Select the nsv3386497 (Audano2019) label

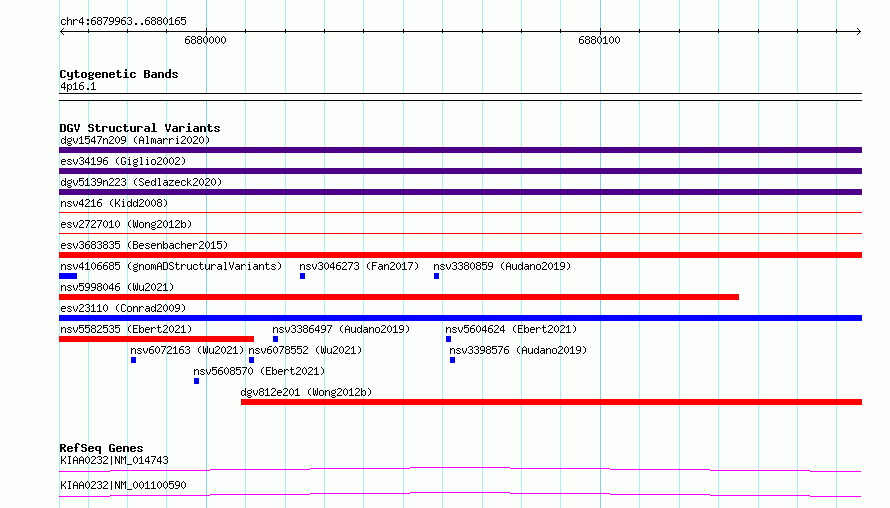pyautogui.click(x=341, y=329)
